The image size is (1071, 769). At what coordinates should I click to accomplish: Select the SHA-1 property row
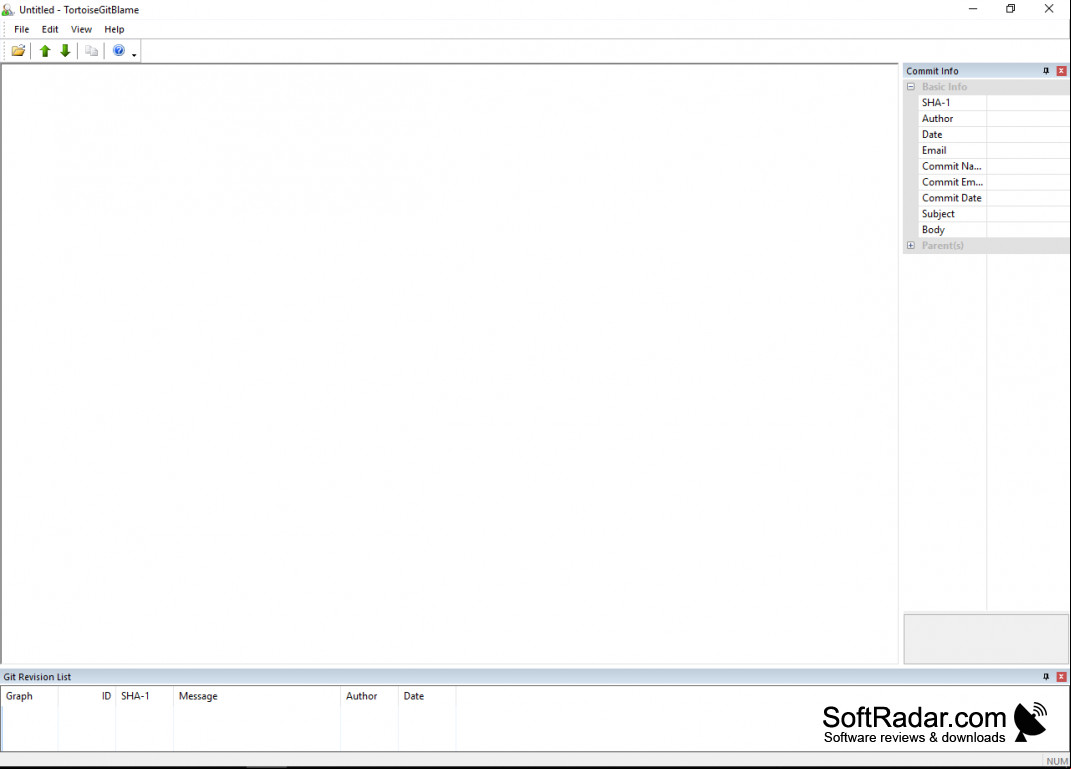pyautogui.click(x=994, y=102)
